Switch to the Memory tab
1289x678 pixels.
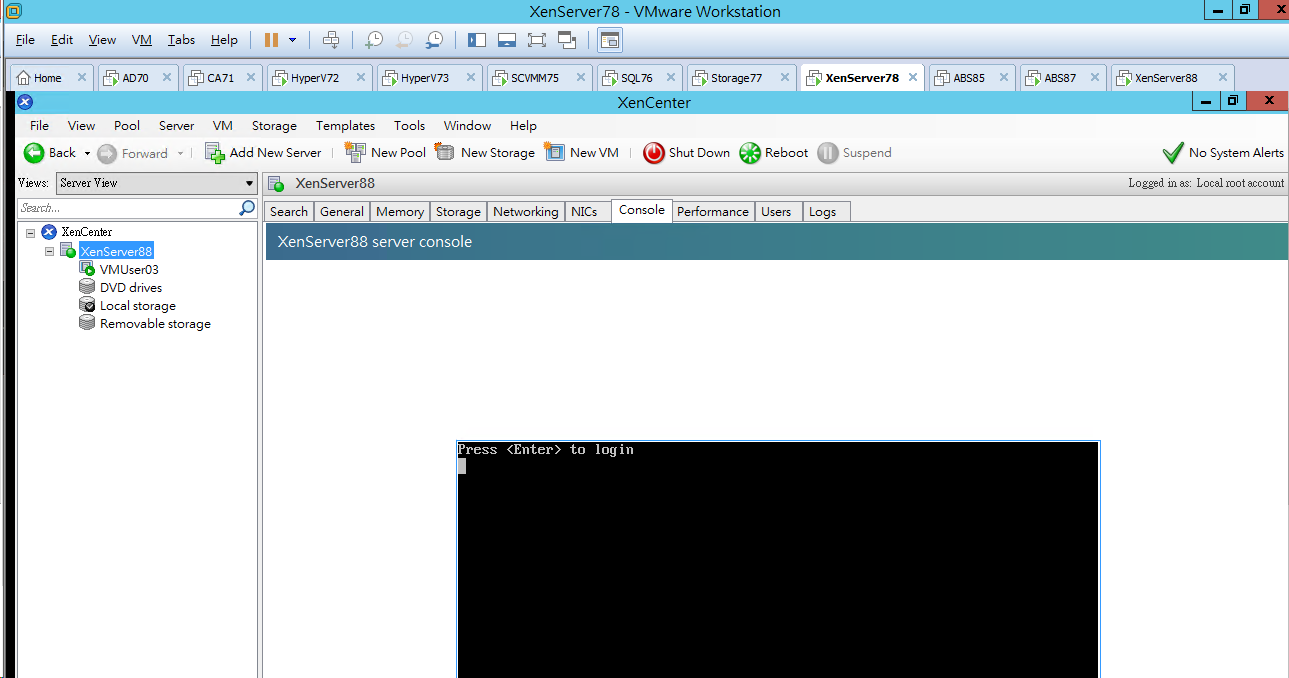[400, 212]
